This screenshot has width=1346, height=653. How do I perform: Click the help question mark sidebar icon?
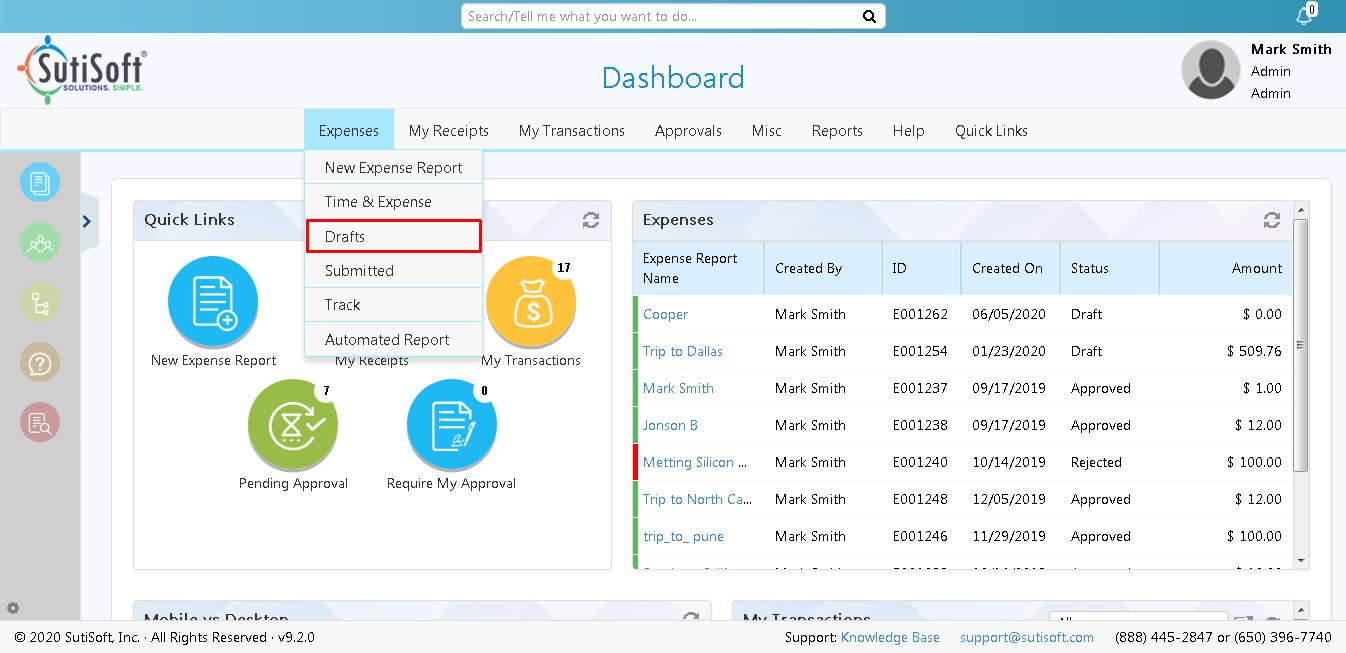pos(40,362)
